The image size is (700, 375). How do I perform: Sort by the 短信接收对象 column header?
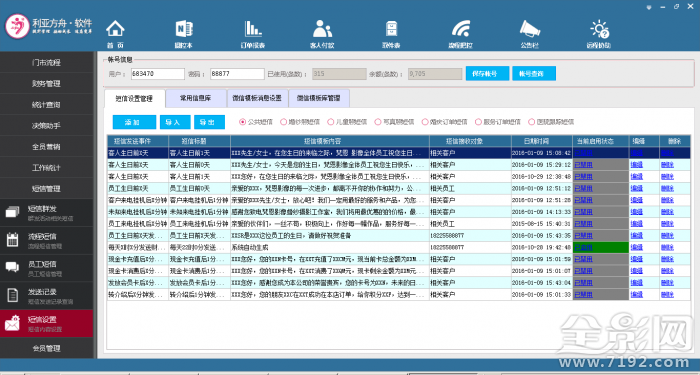click(470, 141)
